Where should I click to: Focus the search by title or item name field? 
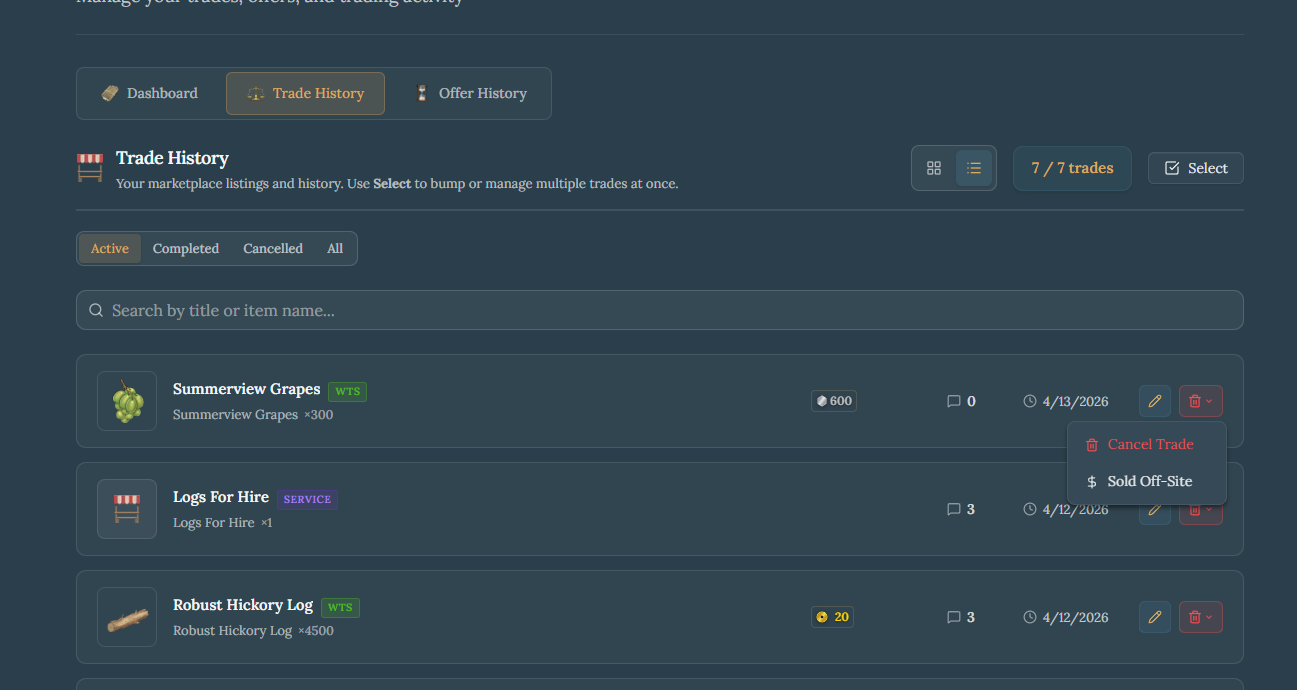(660, 310)
